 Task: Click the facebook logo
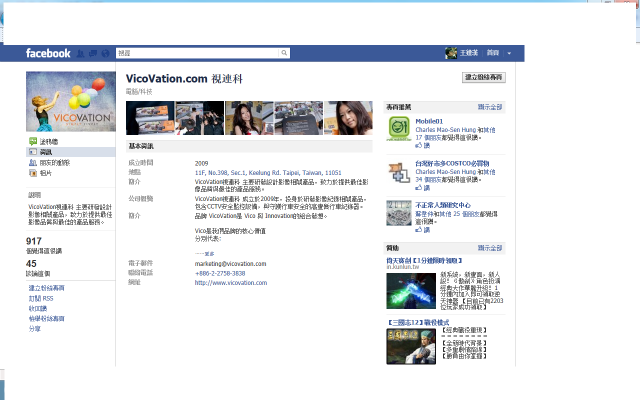click(48, 53)
